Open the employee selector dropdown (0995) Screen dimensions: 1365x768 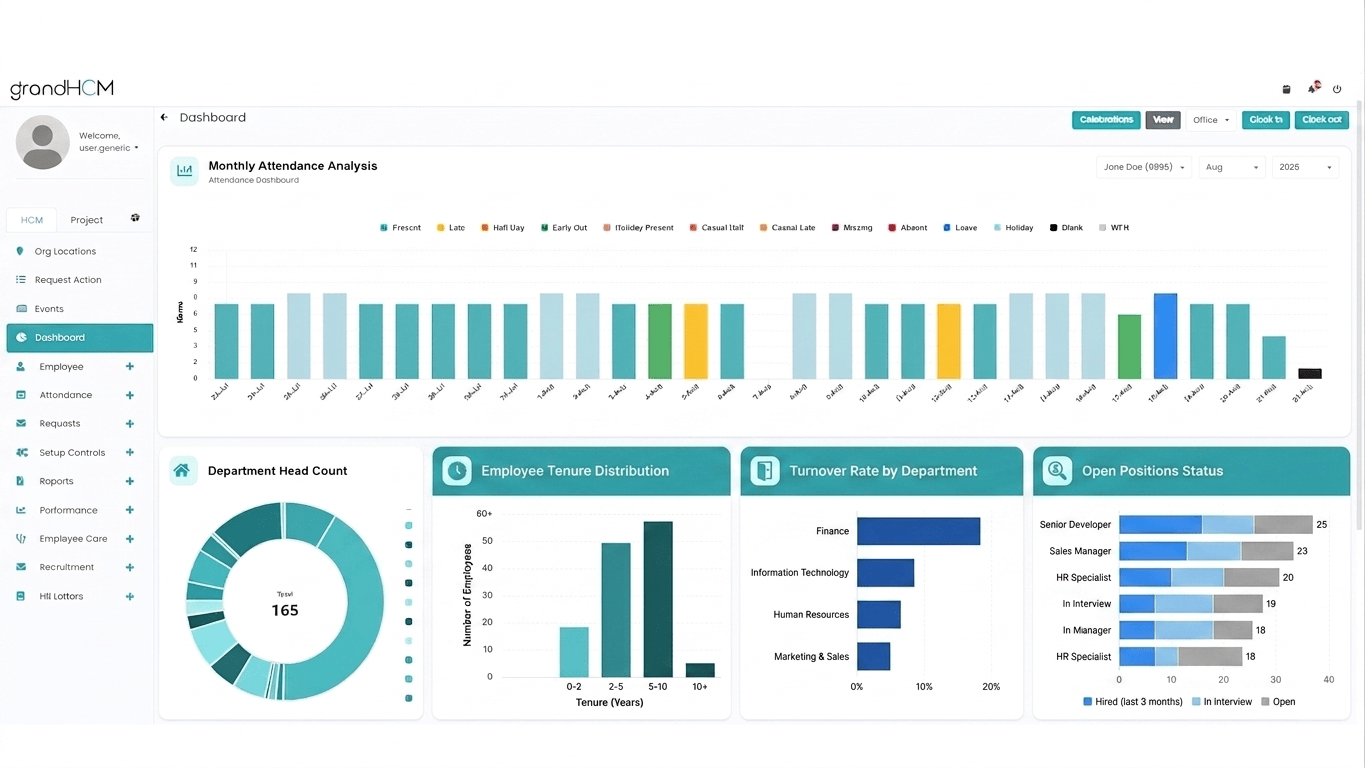pos(1144,167)
